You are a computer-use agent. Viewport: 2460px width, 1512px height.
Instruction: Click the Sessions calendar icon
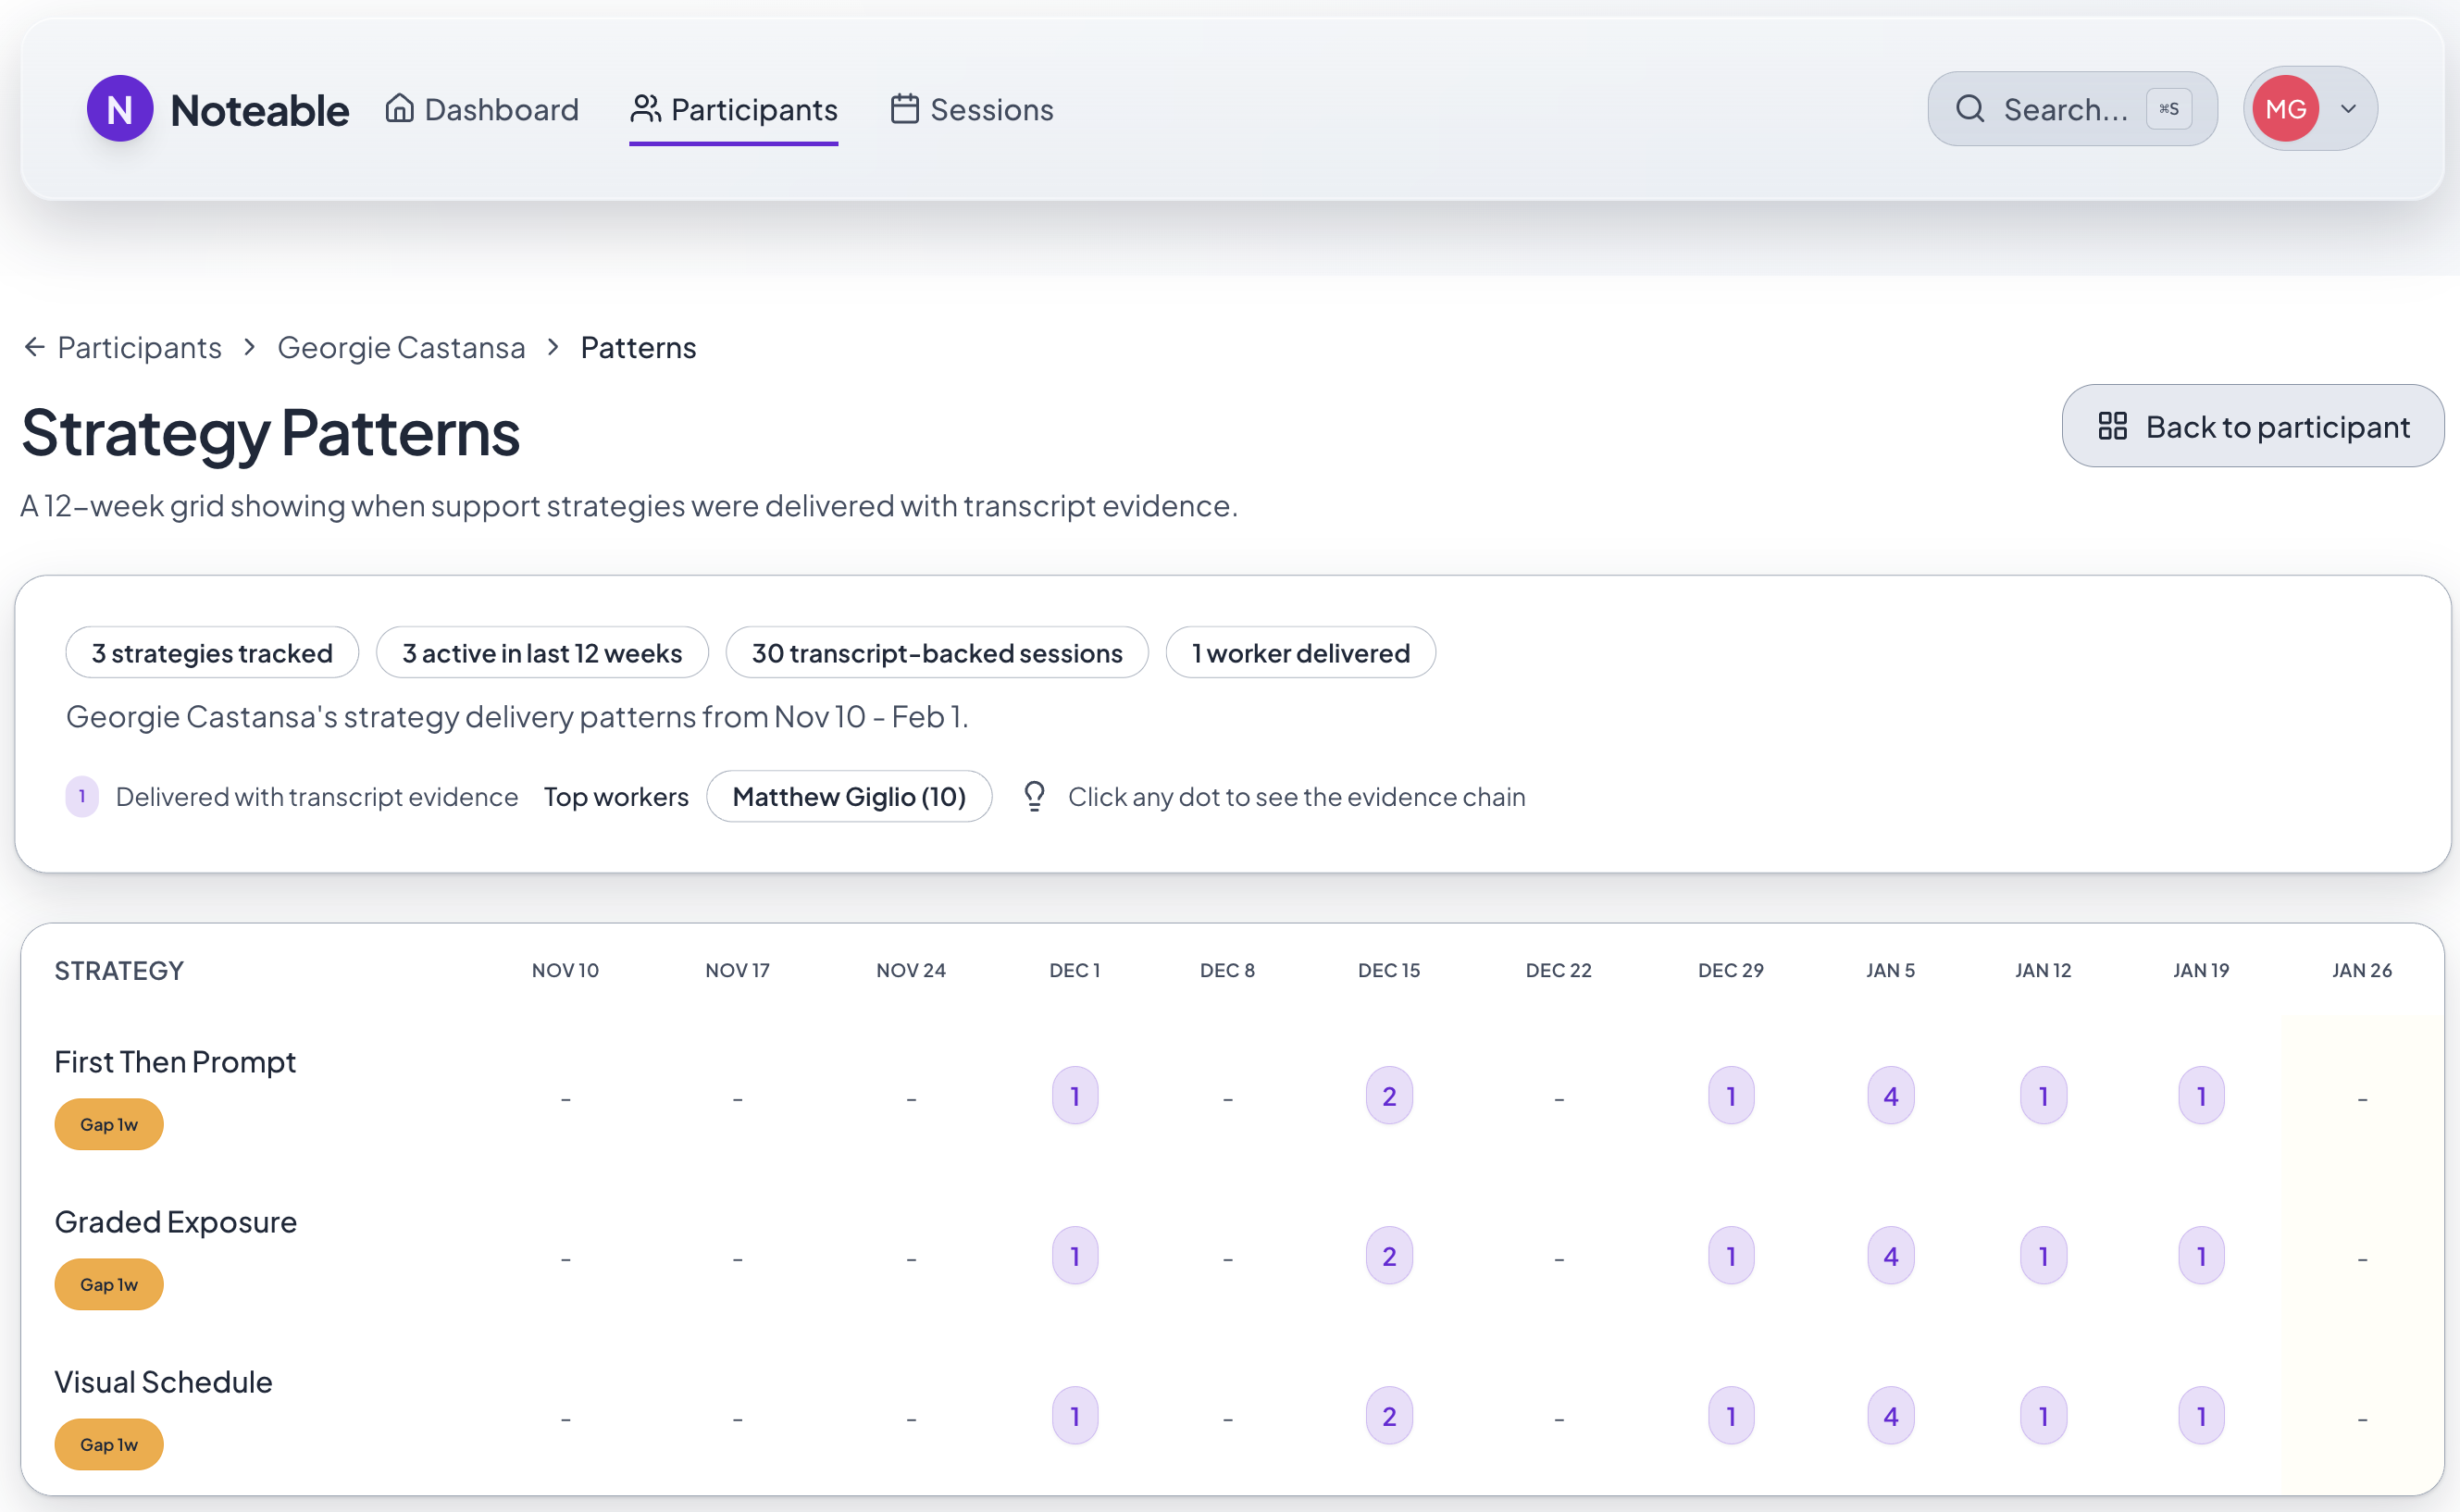click(904, 109)
